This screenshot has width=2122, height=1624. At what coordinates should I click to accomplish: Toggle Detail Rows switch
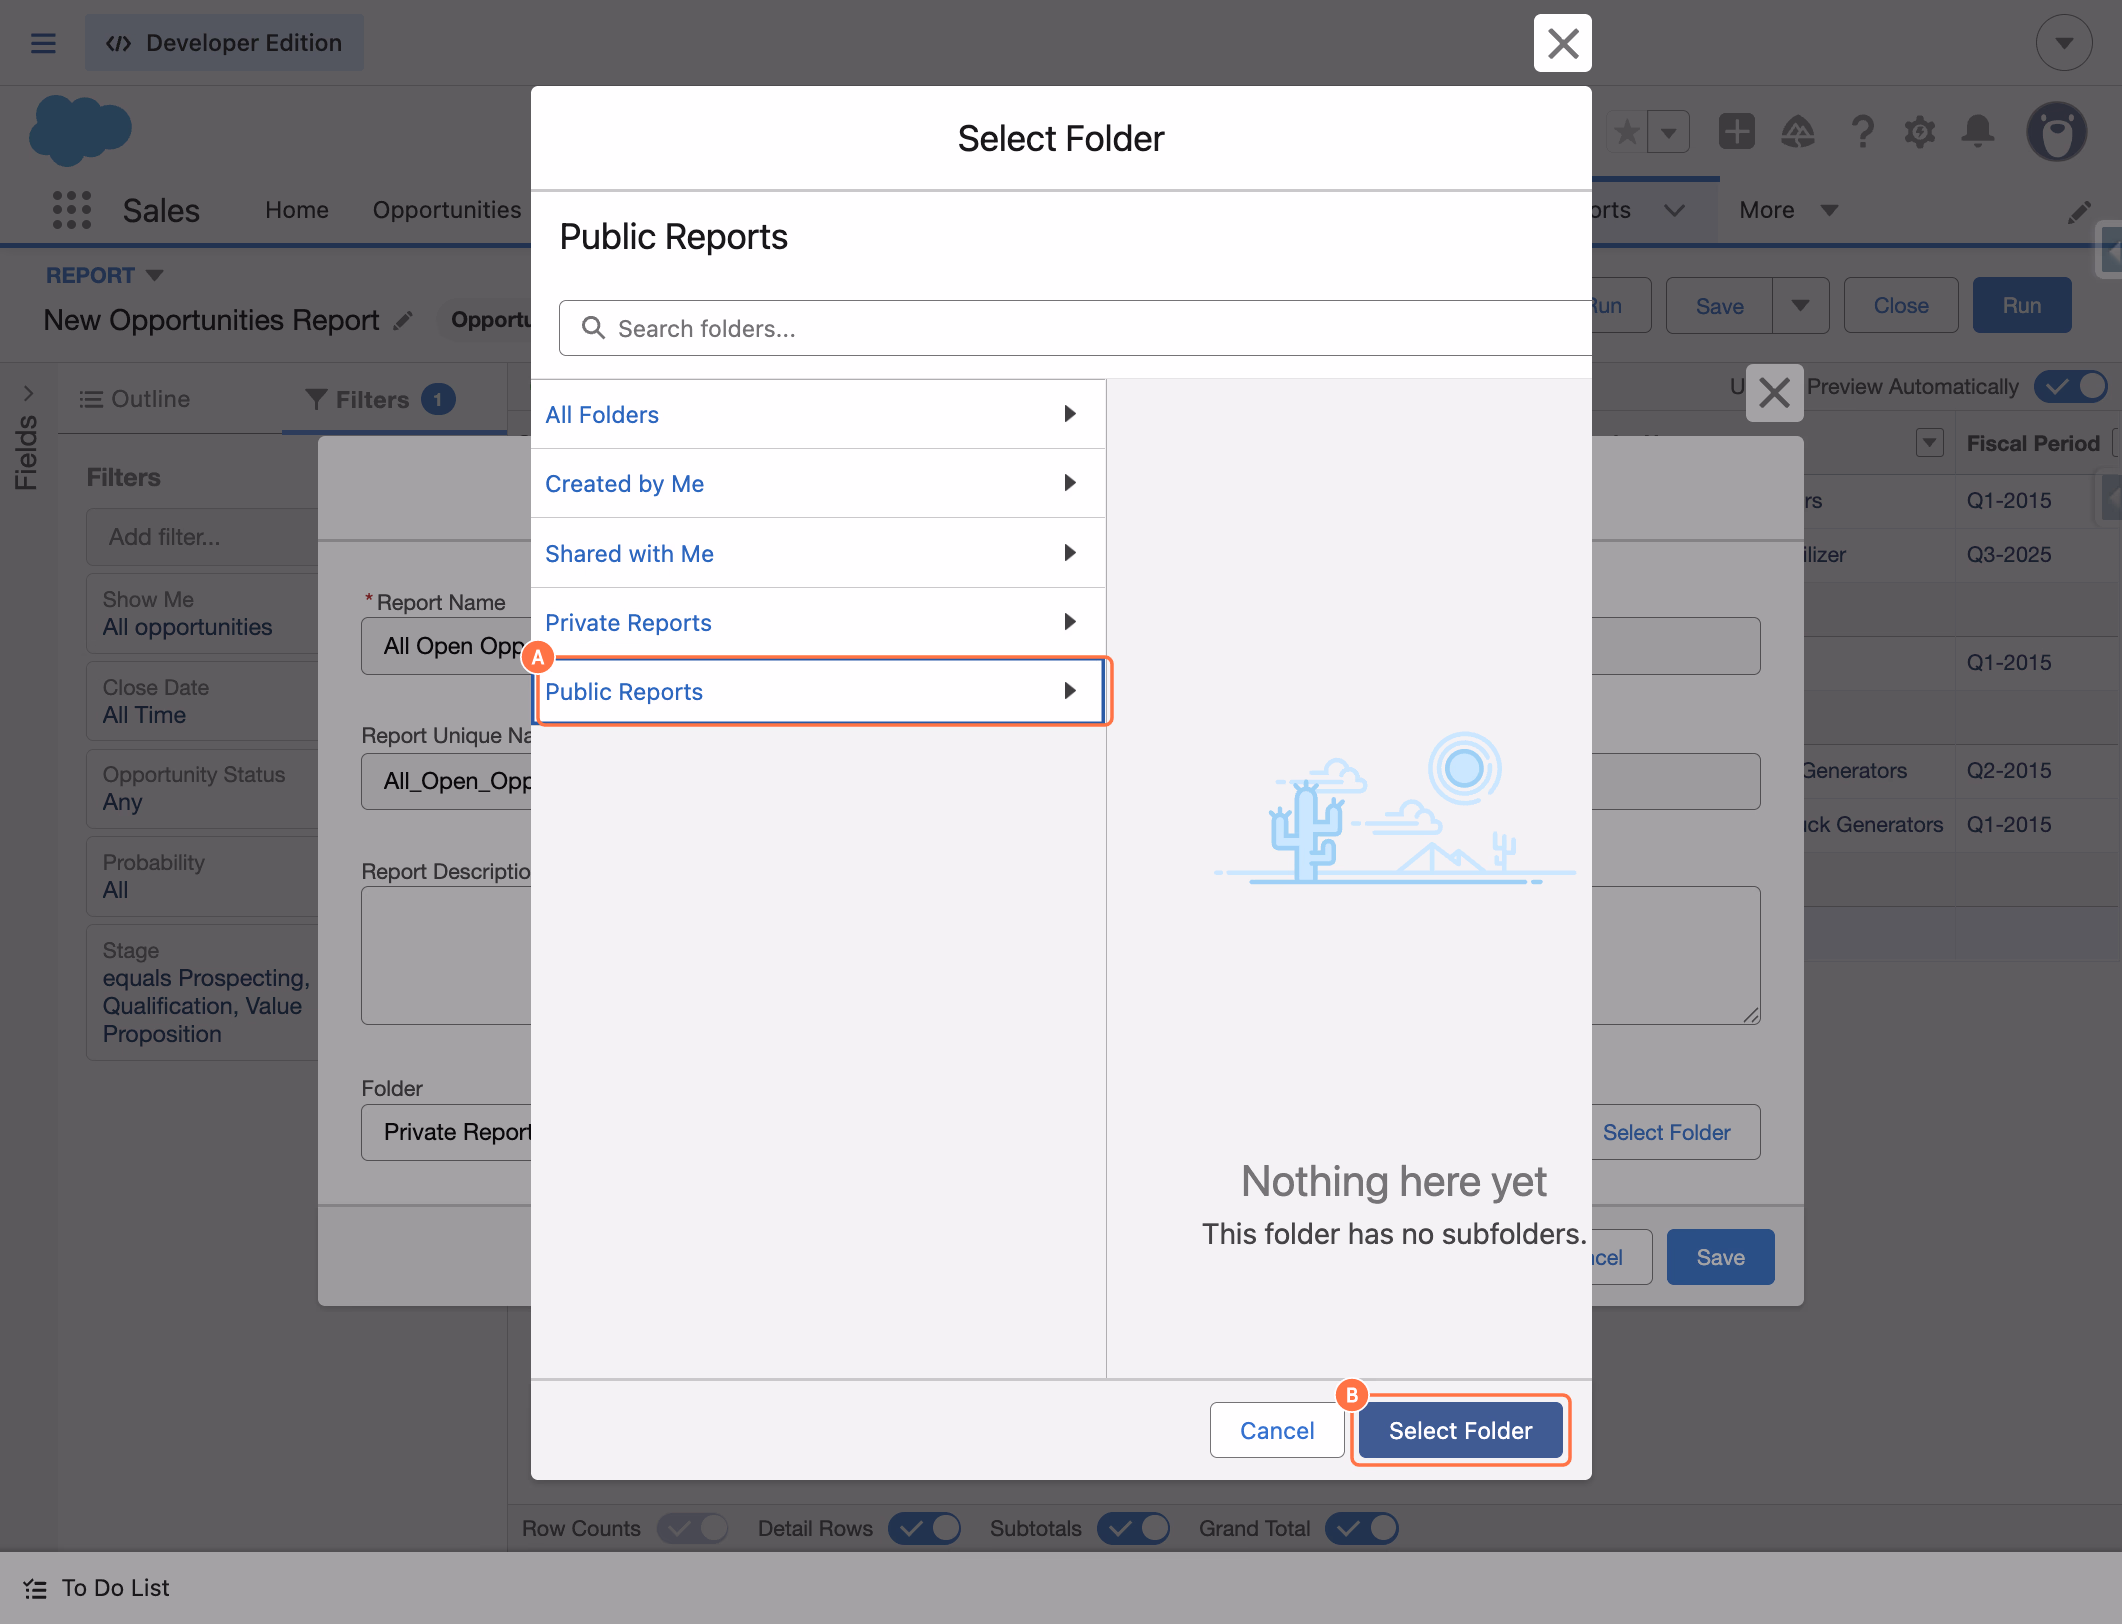click(924, 1528)
